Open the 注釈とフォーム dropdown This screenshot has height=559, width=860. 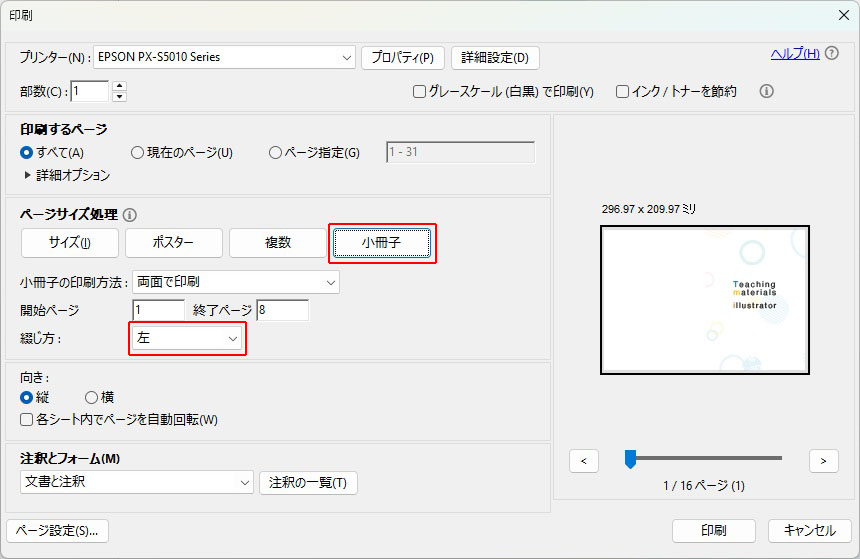[137, 482]
